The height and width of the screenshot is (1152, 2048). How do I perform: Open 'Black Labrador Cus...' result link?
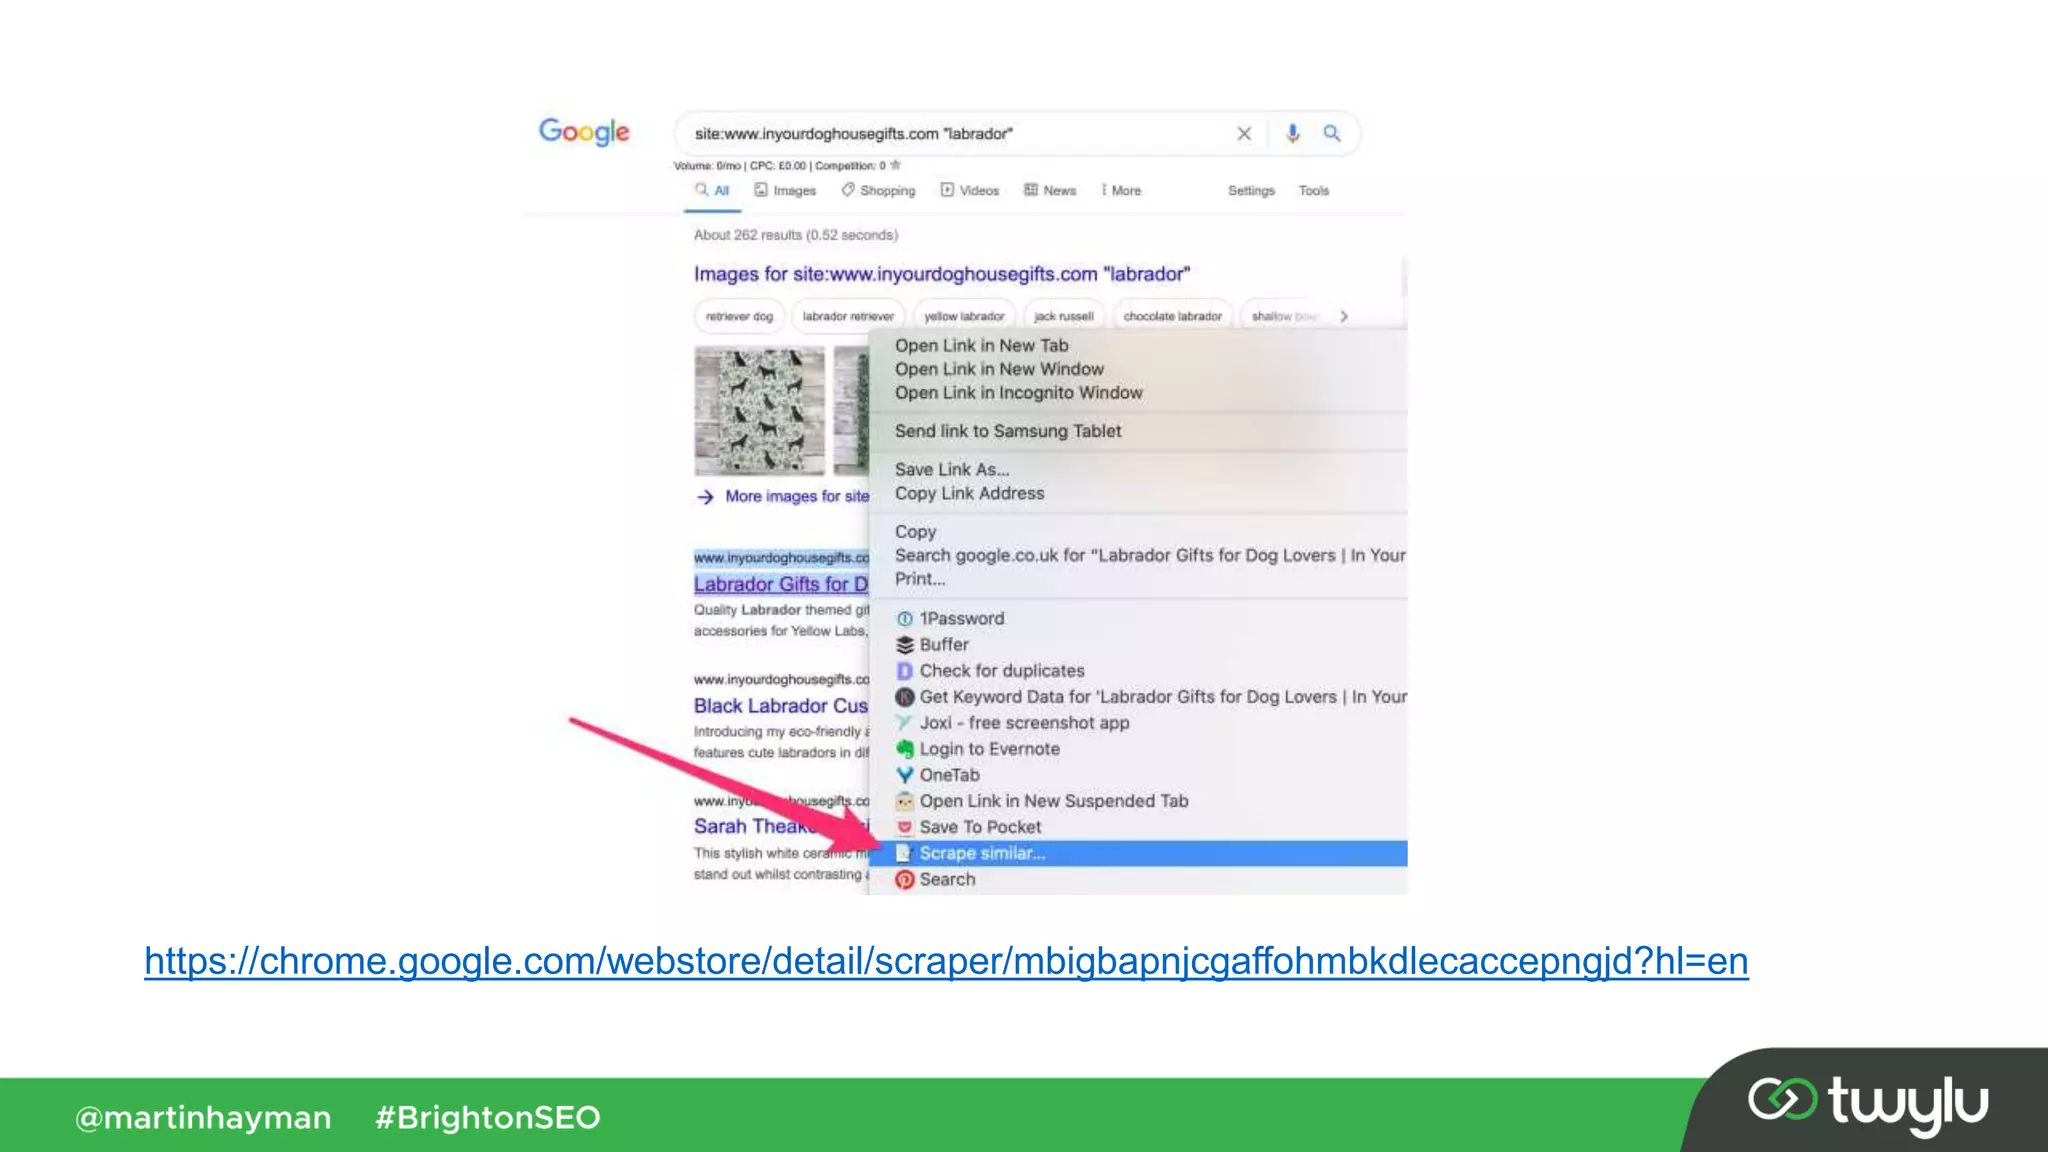coord(781,706)
